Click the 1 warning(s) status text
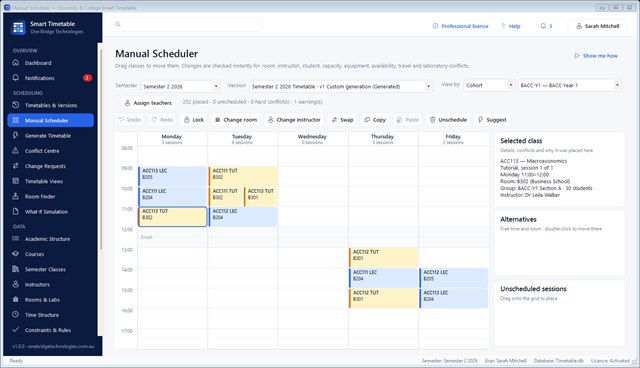This screenshot has height=368, width=640. point(308,102)
